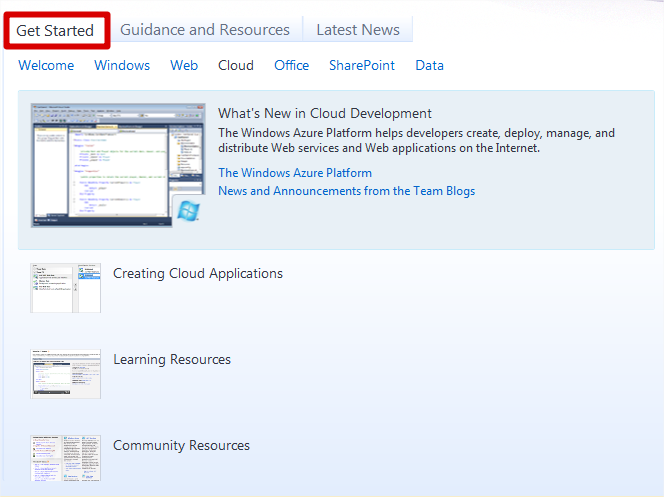The image size is (664, 497).
Task: Open the Data category
Action: (430, 65)
